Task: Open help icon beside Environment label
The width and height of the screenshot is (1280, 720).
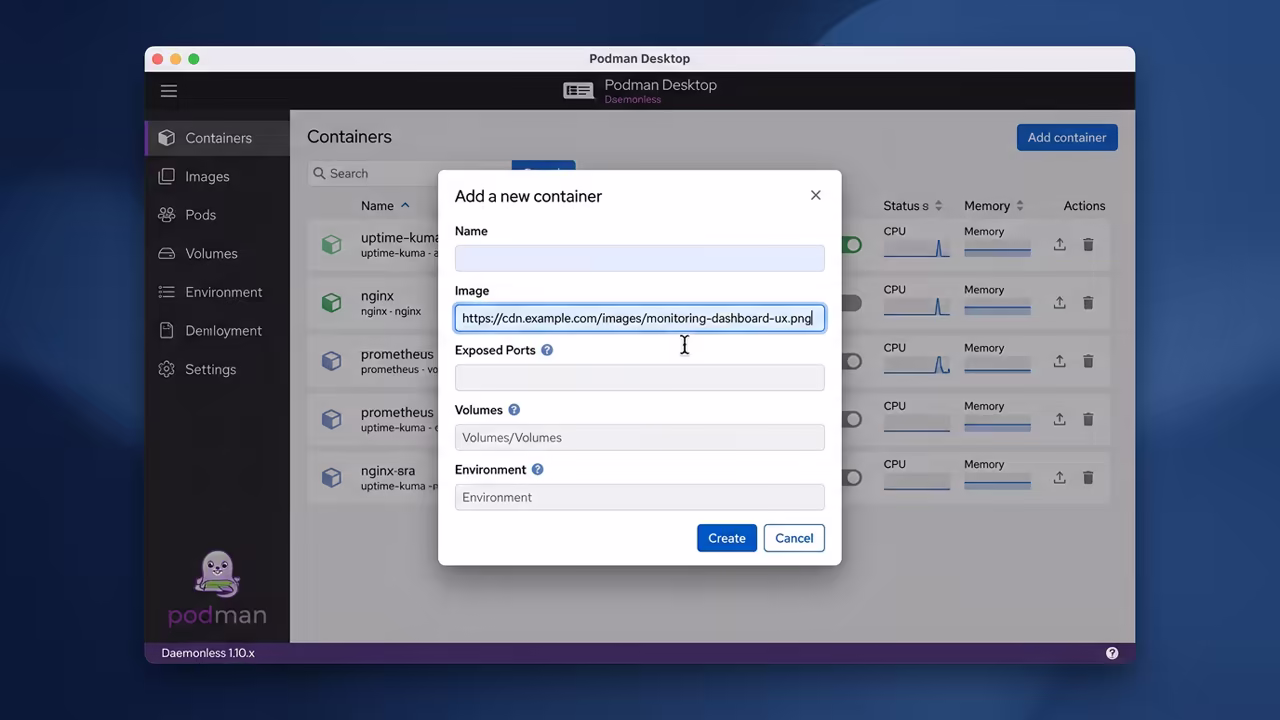Action: (x=537, y=469)
